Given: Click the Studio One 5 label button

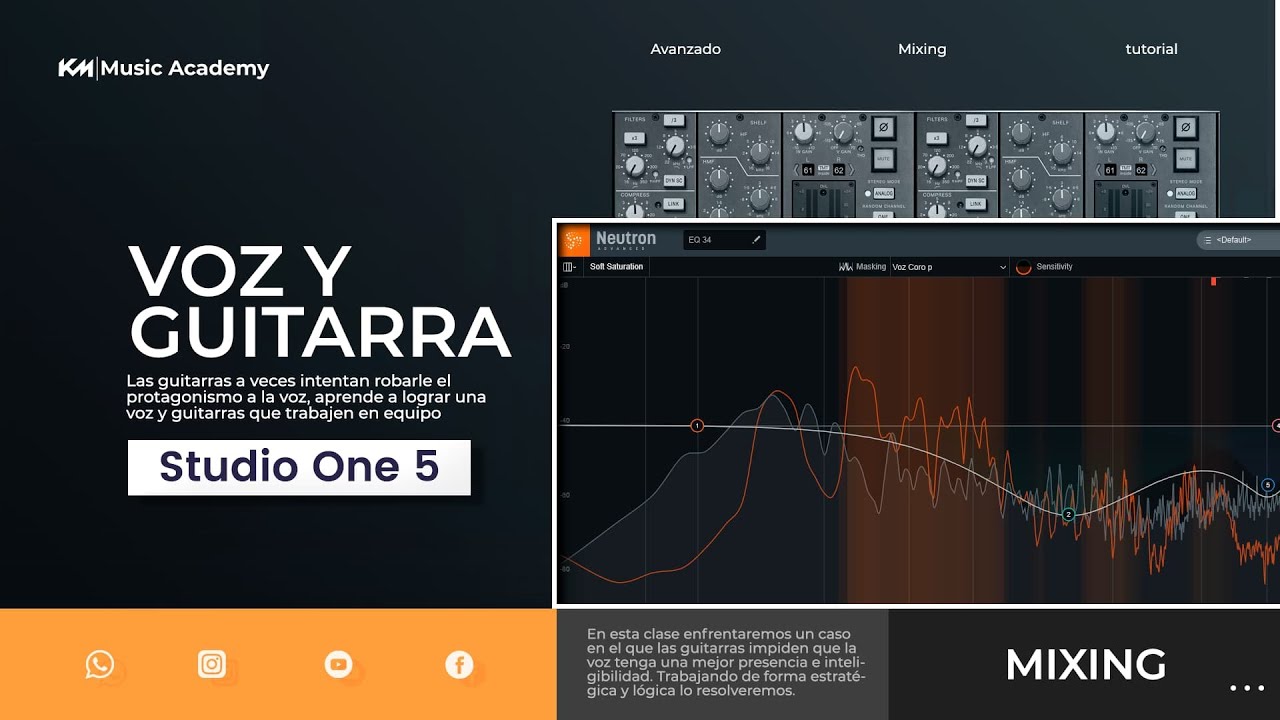Looking at the screenshot, I should pos(299,467).
